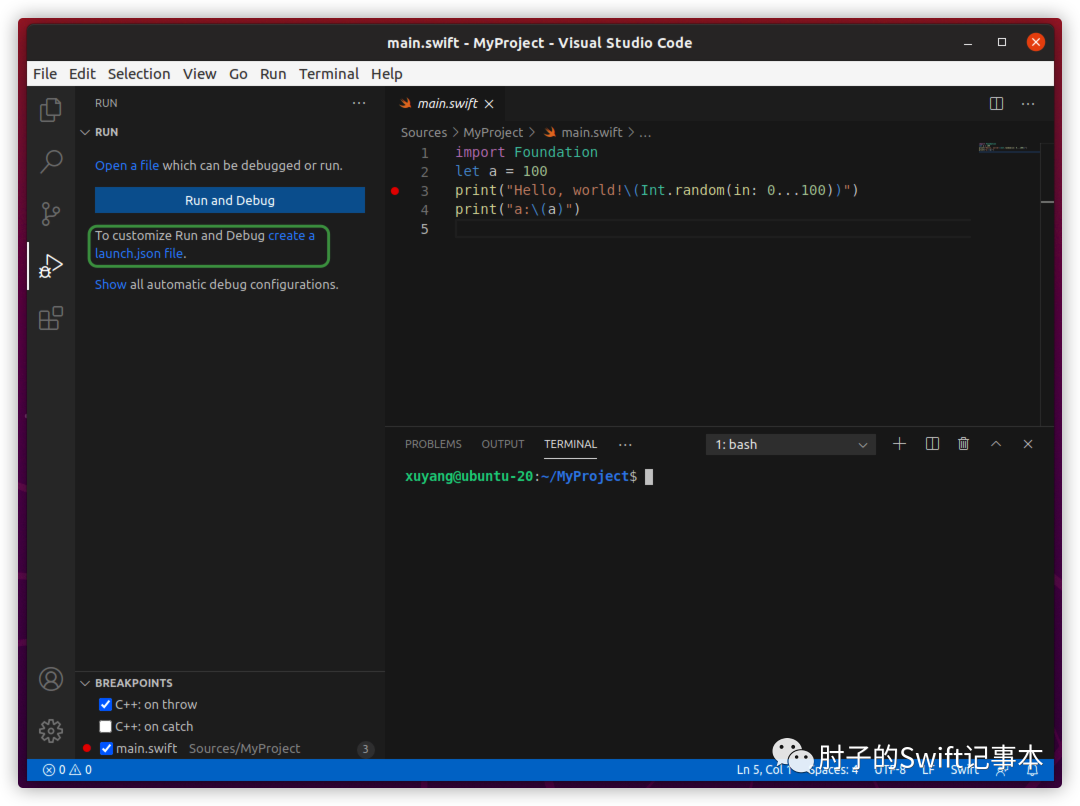Disable the main.swift breakpoint checkbox
The width and height of the screenshot is (1080, 806).
click(x=107, y=749)
